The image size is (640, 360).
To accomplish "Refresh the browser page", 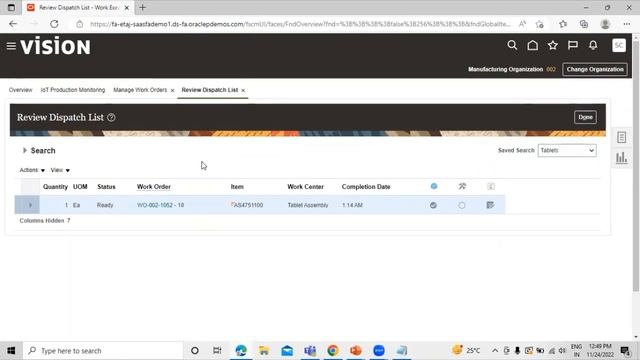I will click(54, 24).
